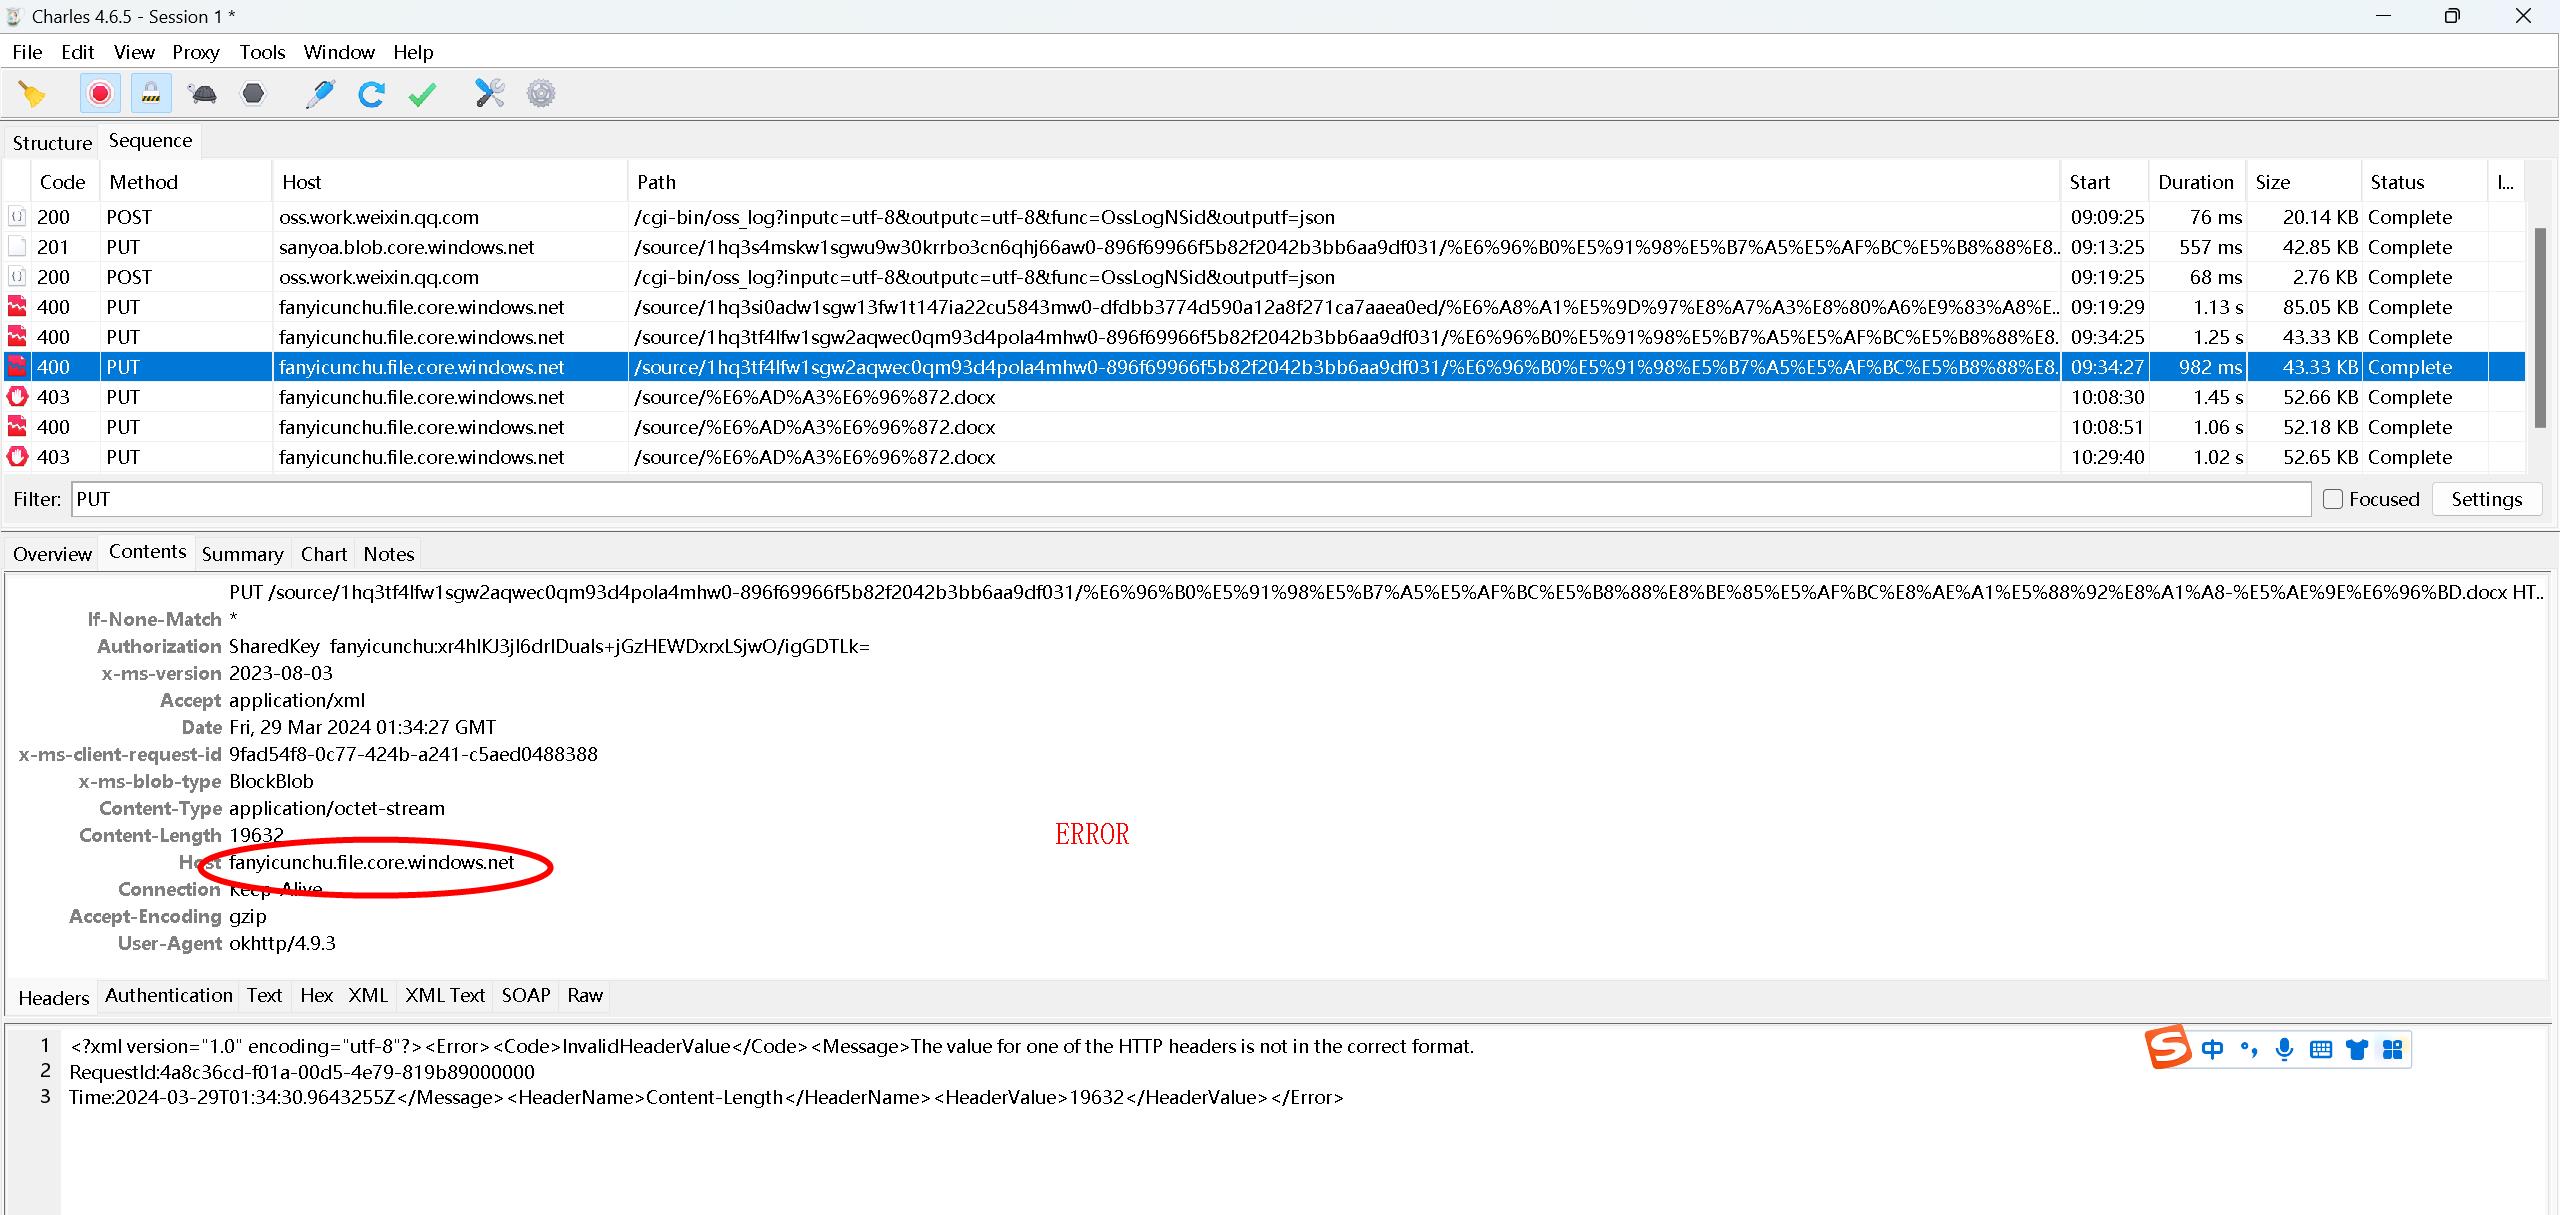Image resolution: width=2560 pixels, height=1215 pixels.
Task: Select the 201 PUT sanyoa.blob.core.windows.net row
Action: (1264, 247)
